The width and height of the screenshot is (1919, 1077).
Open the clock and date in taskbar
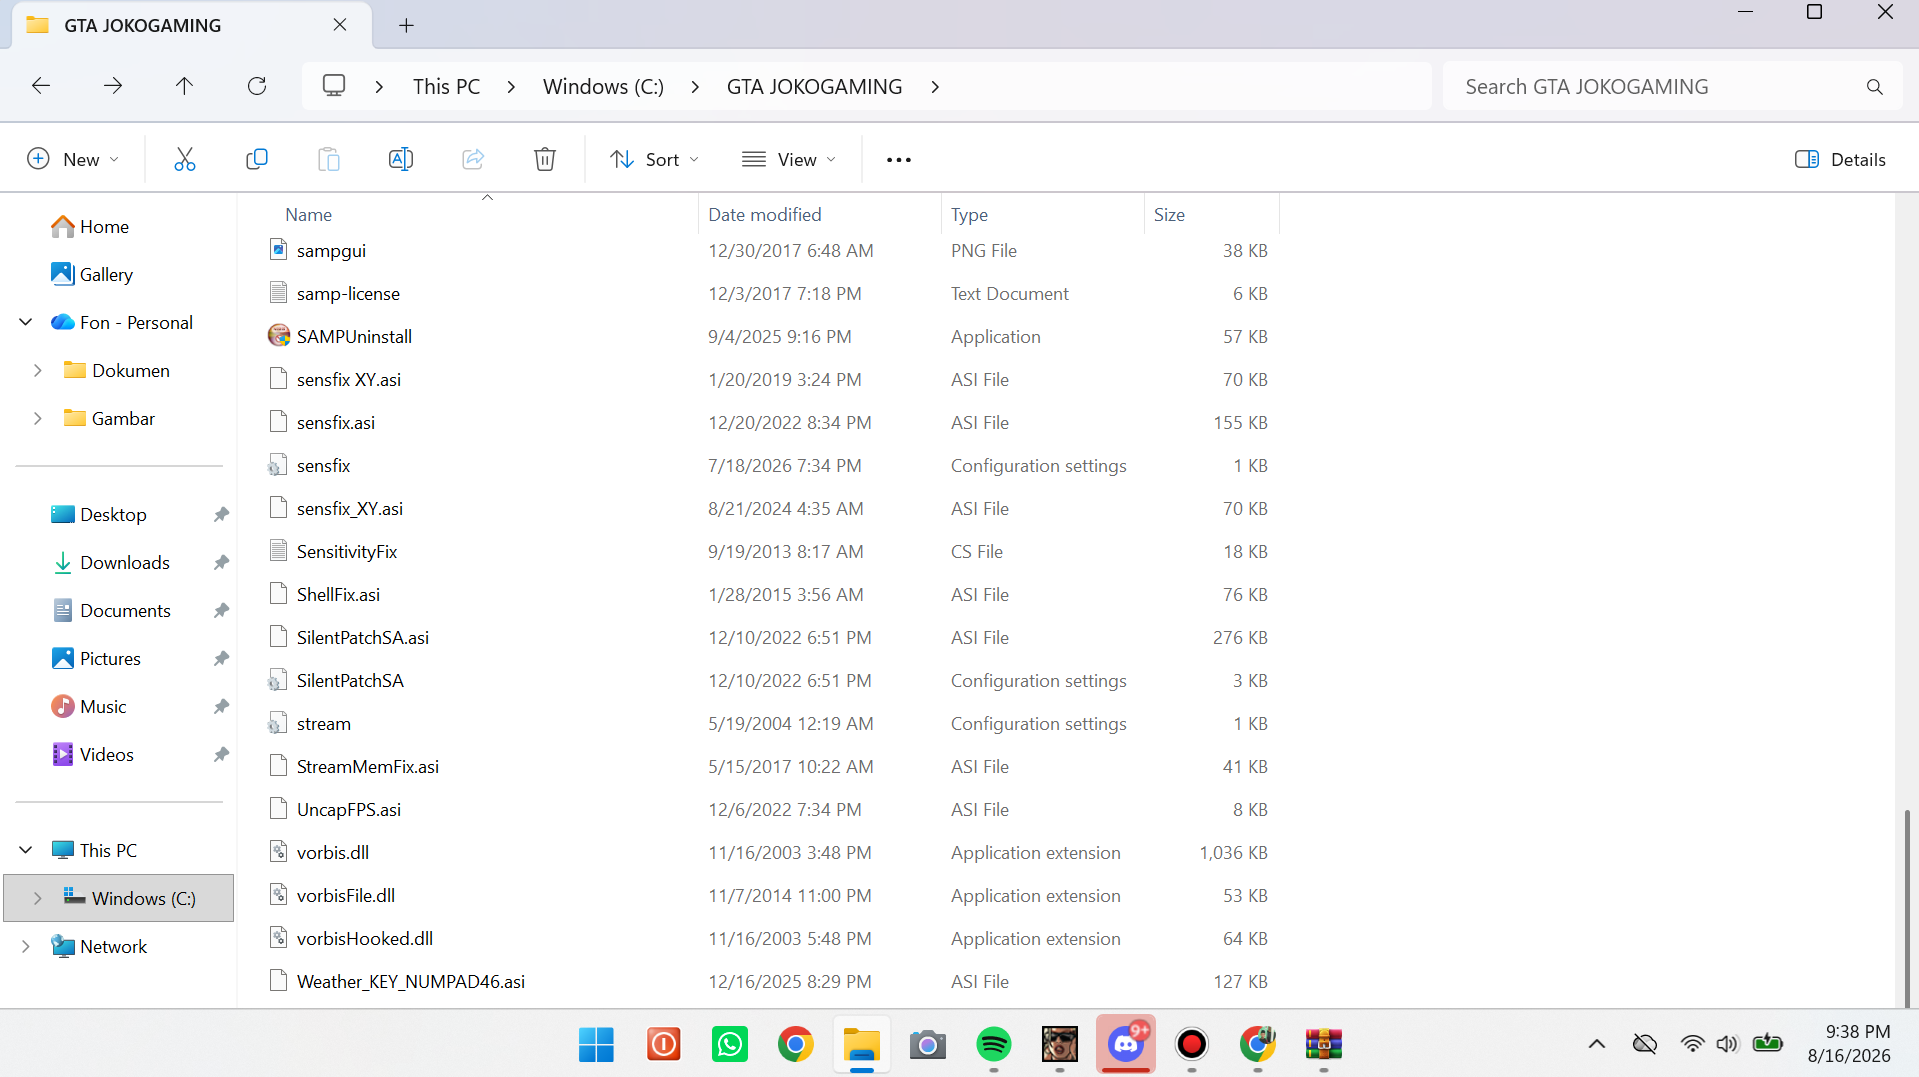pyautogui.click(x=1849, y=1044)
